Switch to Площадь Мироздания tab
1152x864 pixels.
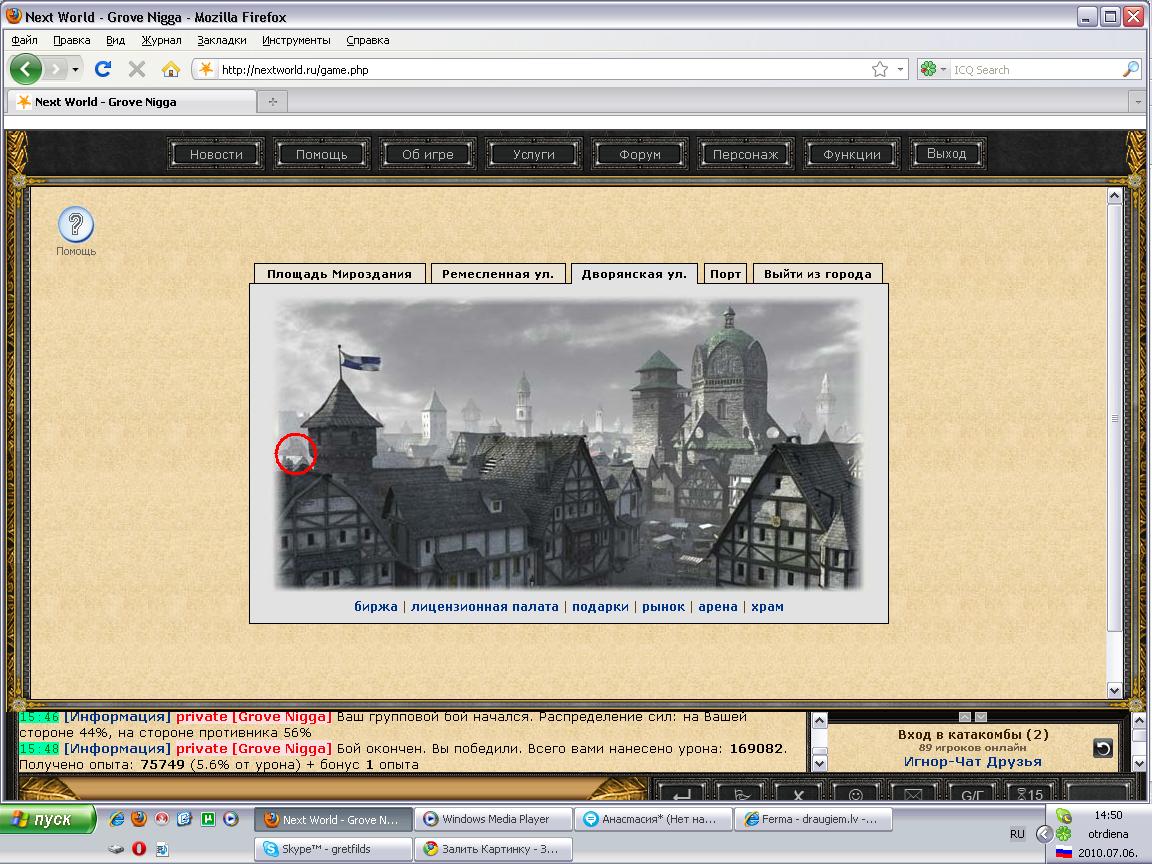click(339, 273)
